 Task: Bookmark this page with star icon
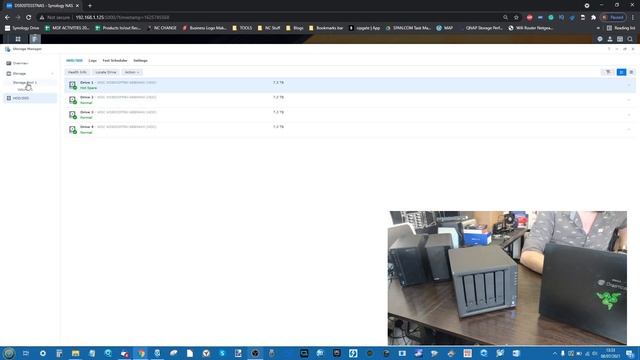516,18
